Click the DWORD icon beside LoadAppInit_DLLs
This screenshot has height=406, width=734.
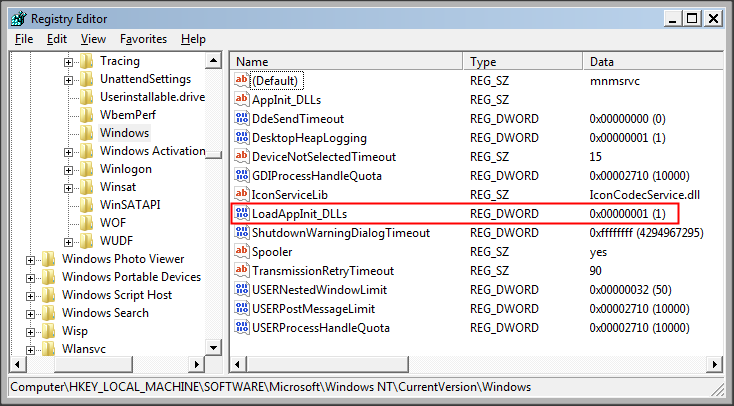pos(242,214)
